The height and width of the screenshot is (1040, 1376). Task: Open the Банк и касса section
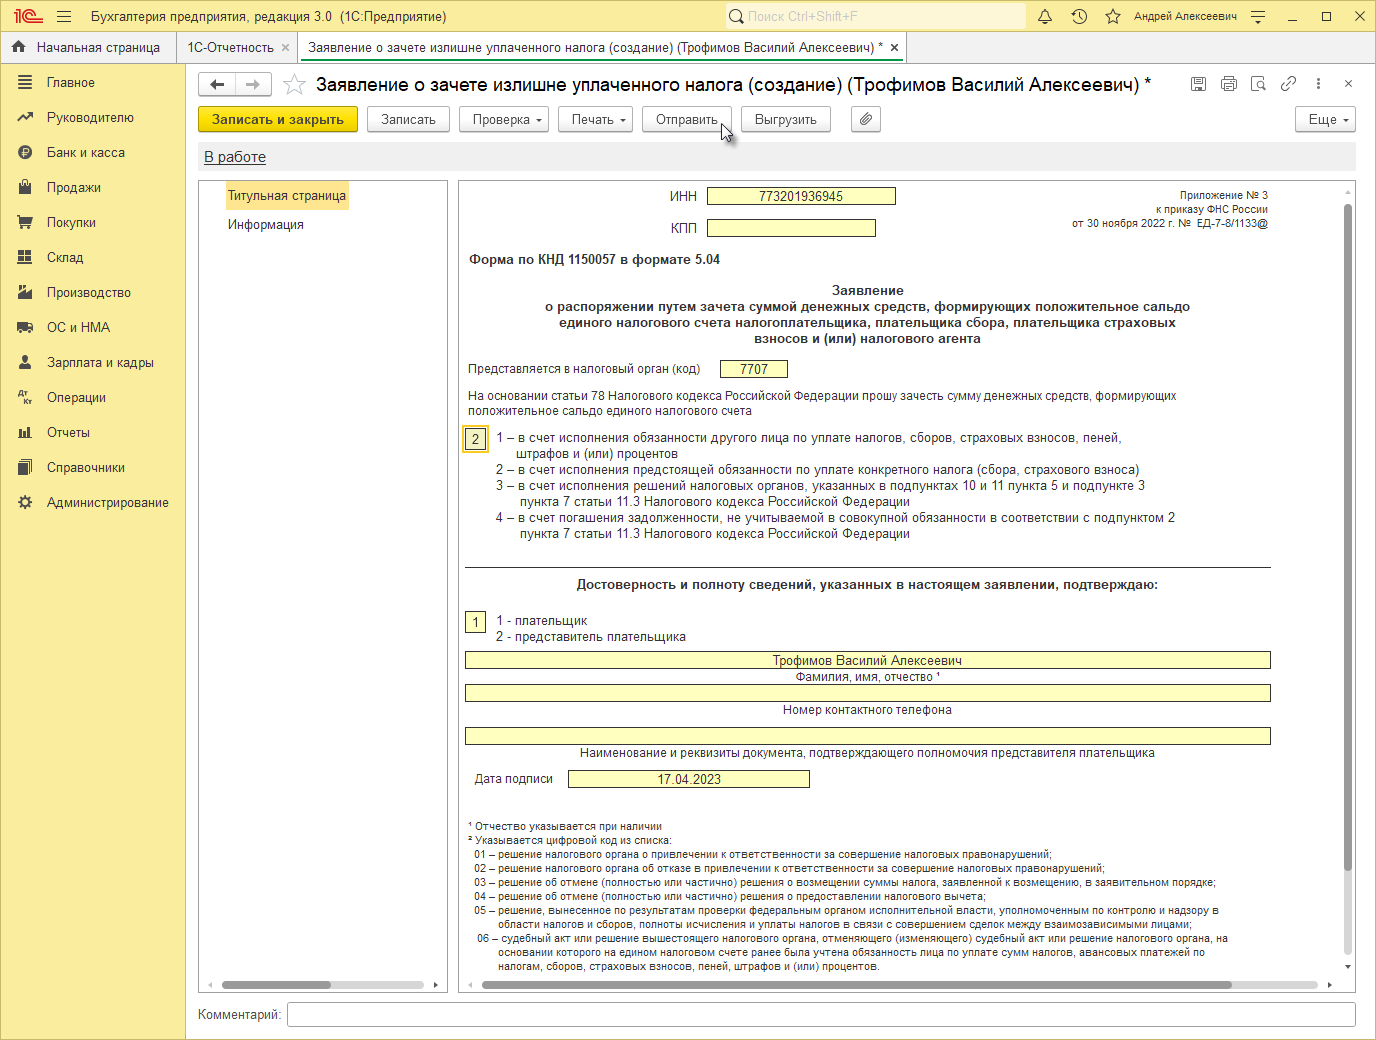point(93,153)
